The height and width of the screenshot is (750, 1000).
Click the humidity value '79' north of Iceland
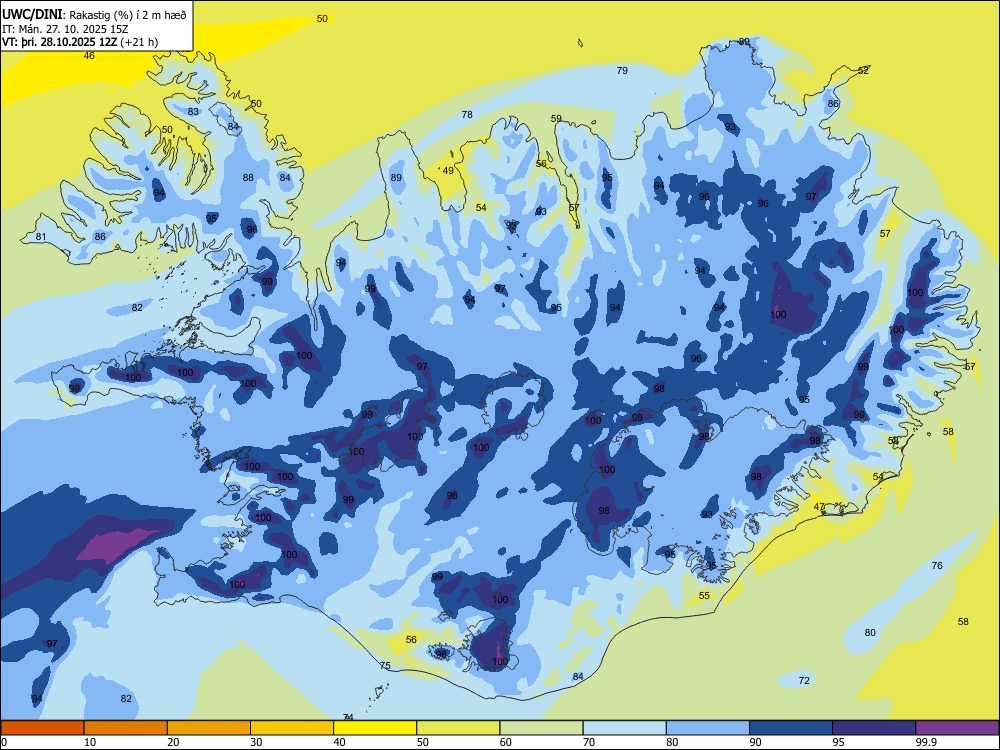pyautogui.click(x=622, y=70)
